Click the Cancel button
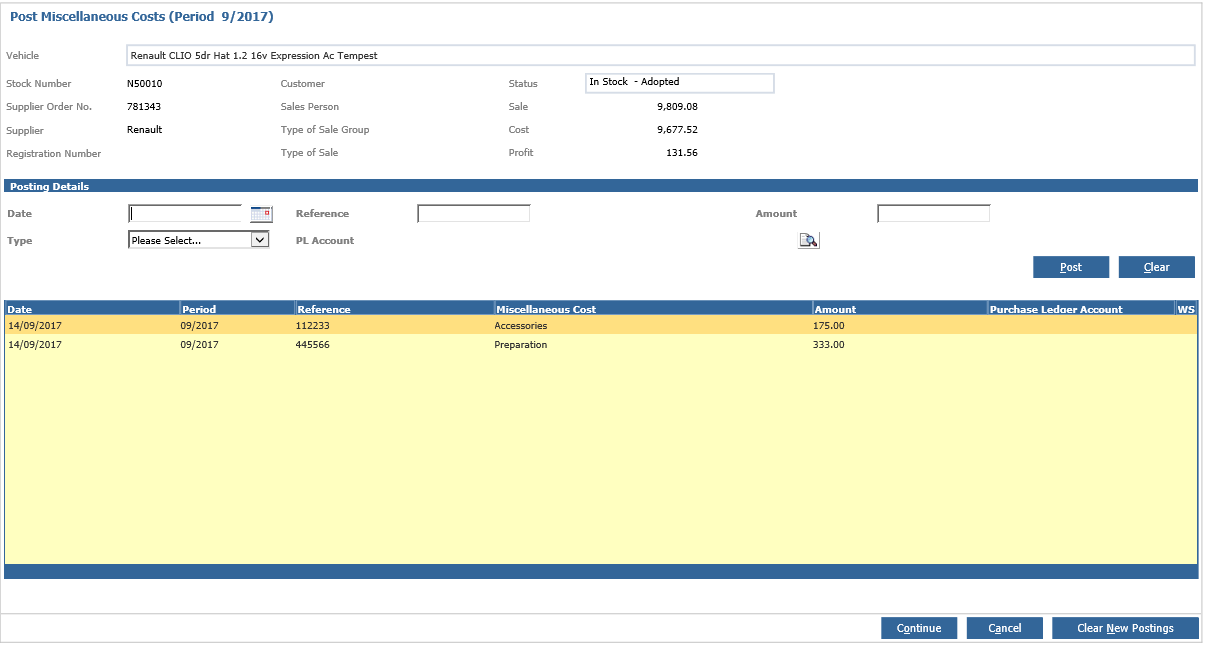The height and width of the screenshot is (645, 1205). coord(1005,628)
